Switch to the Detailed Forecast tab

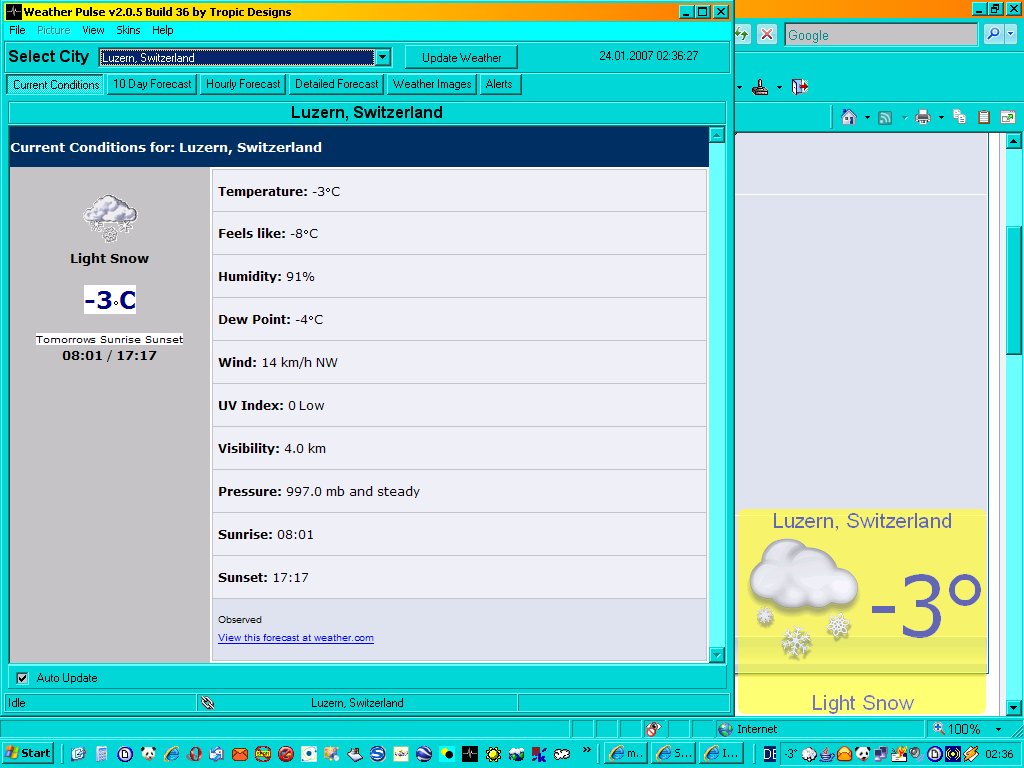click(x=336, y=84)
